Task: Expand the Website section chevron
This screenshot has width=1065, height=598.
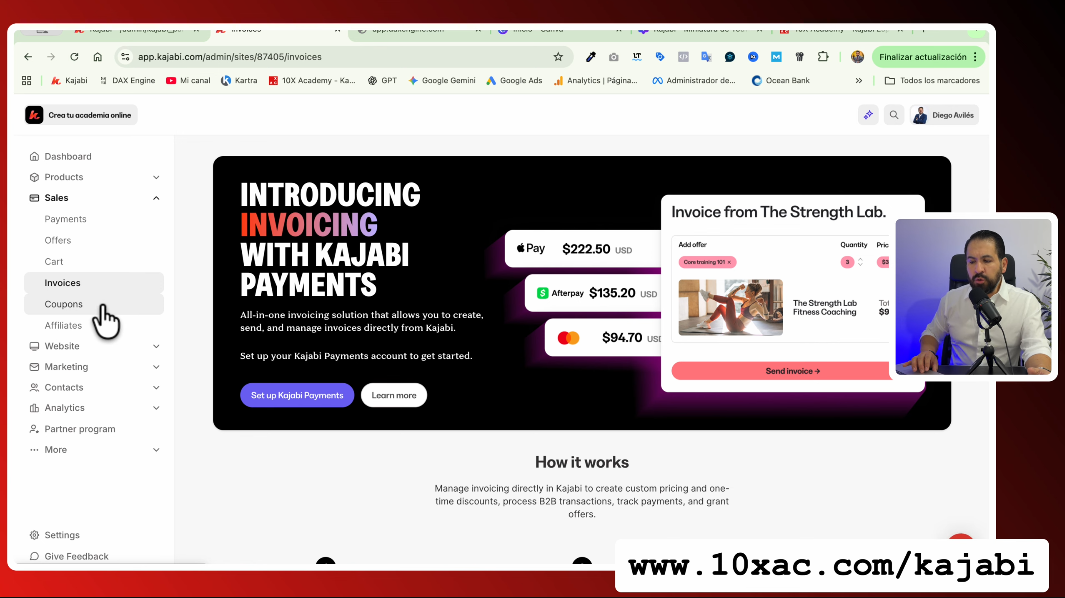Action: pyautogui.click(x=156, y=346)
